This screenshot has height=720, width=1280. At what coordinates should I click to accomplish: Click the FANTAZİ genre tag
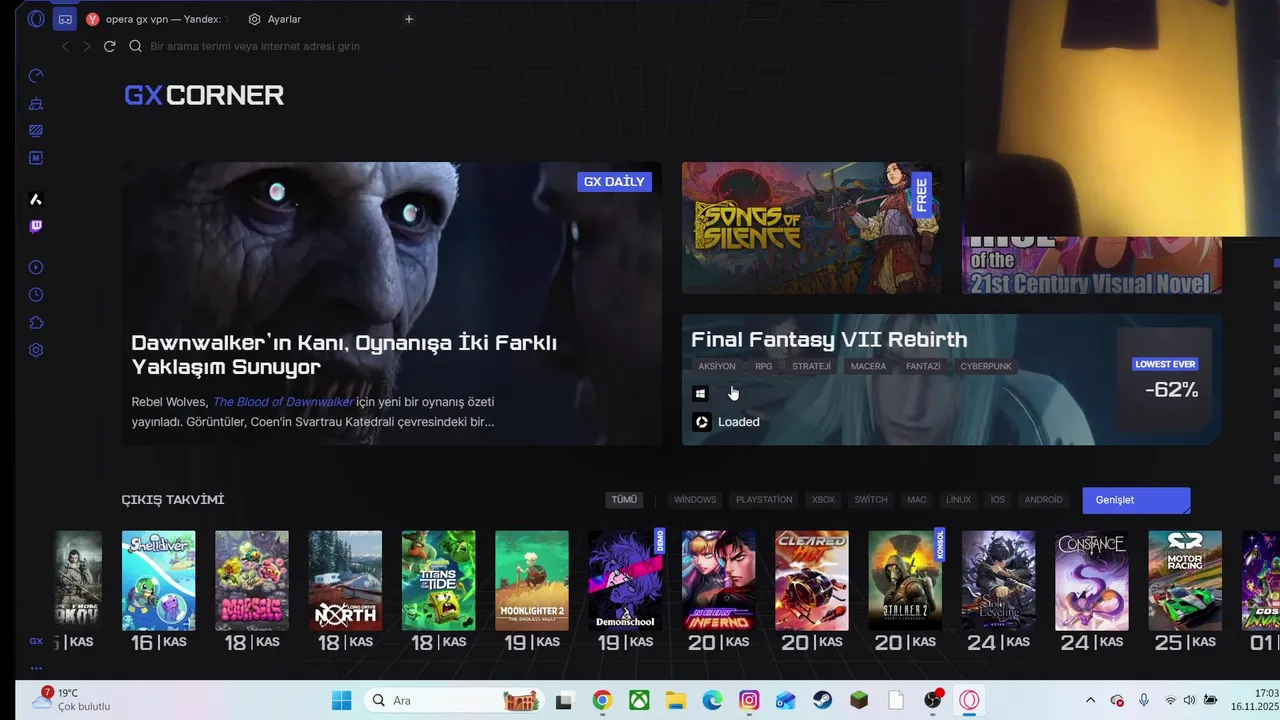[x=923, y=366]
